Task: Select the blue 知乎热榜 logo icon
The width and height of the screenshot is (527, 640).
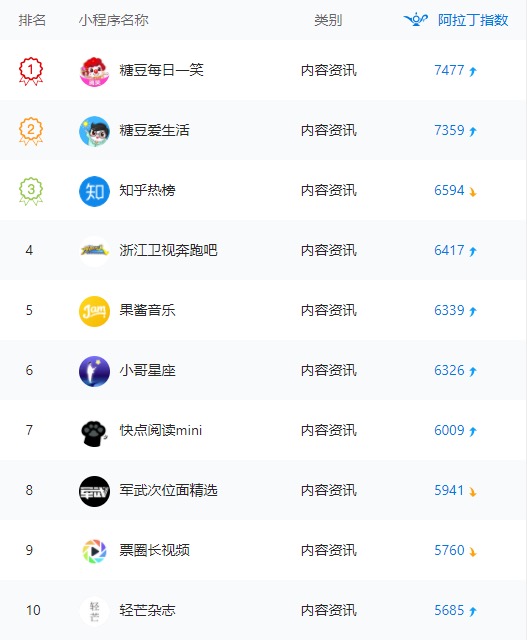Action: (x=94, y=191)
